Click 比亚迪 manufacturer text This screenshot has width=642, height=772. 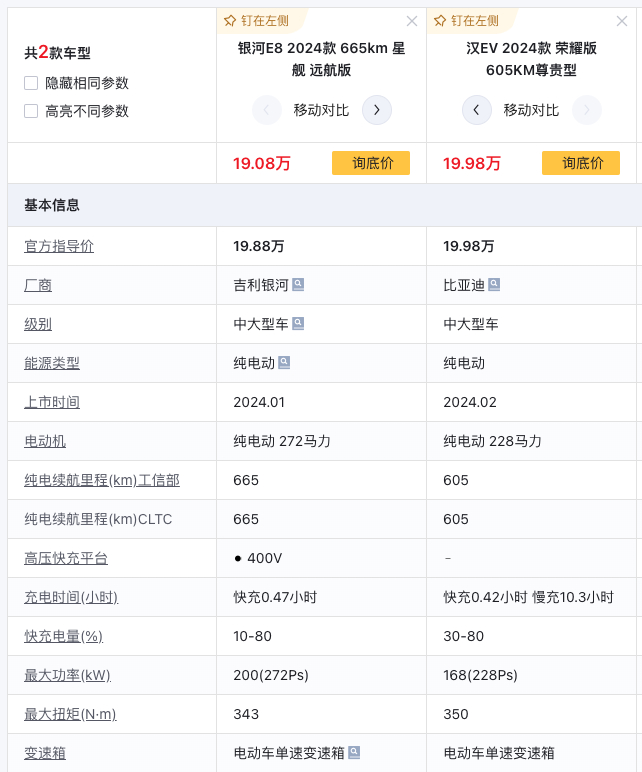(x=464, y=285)
